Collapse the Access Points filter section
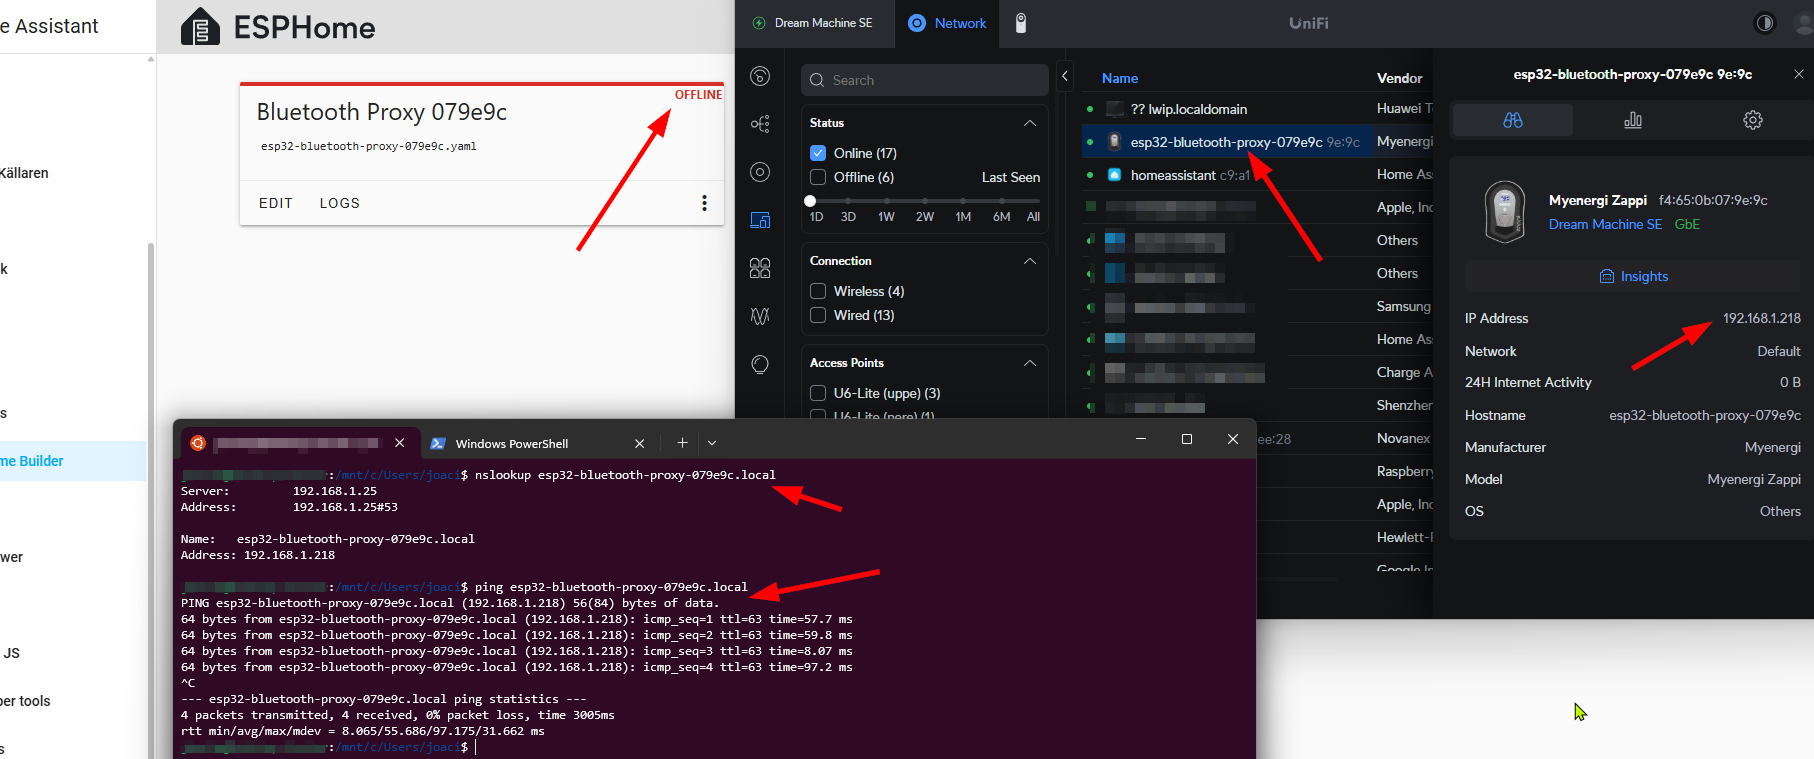This screenshot has width=1814, height=759. (x=1030, y=362)
